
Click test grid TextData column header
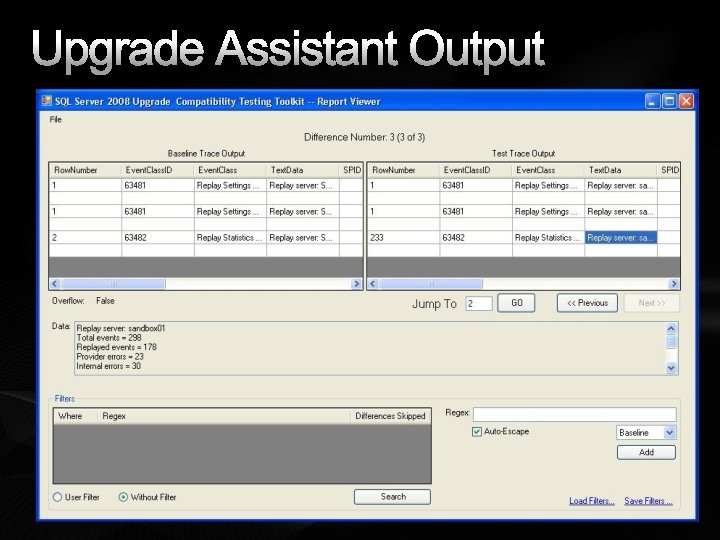pyautogui.click(x=621, y=170)
